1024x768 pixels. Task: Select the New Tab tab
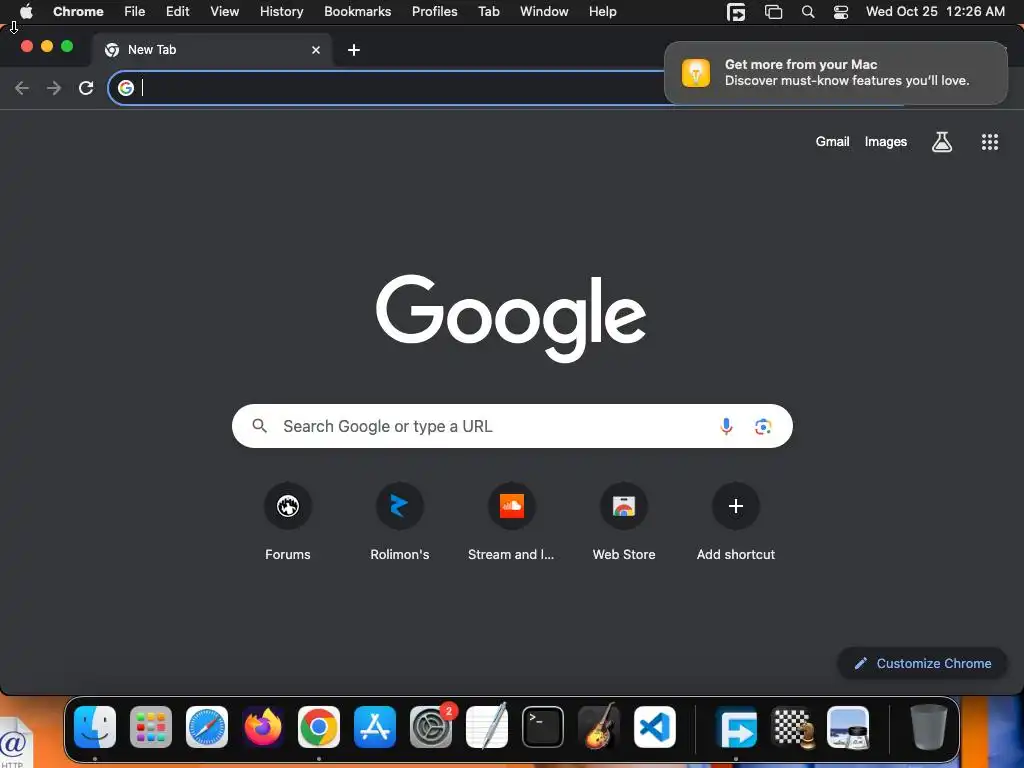pyautogui.click(x=212, y=50)
